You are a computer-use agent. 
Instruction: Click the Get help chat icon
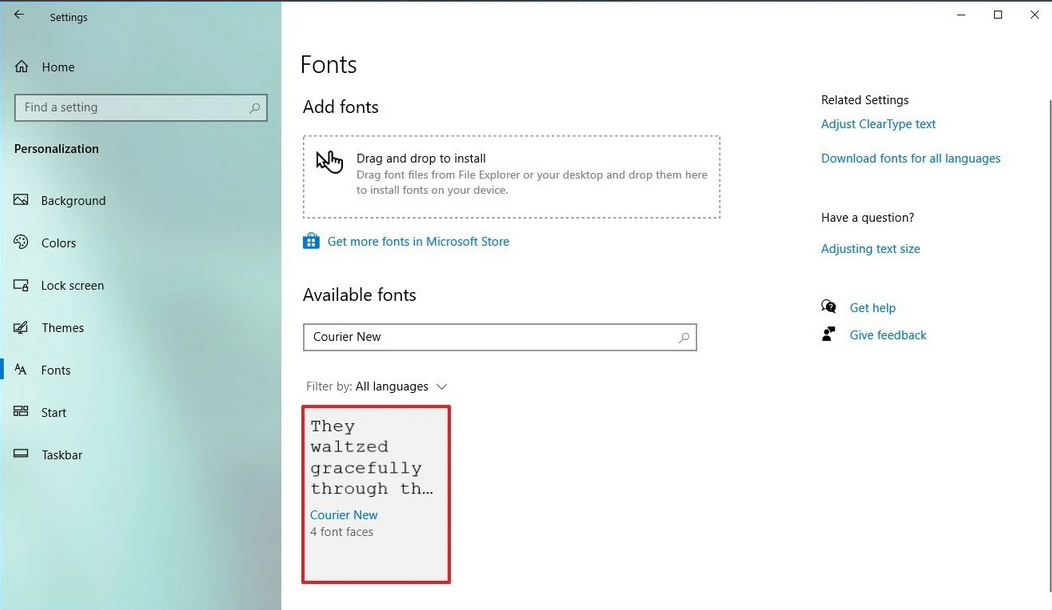(828, 307)
